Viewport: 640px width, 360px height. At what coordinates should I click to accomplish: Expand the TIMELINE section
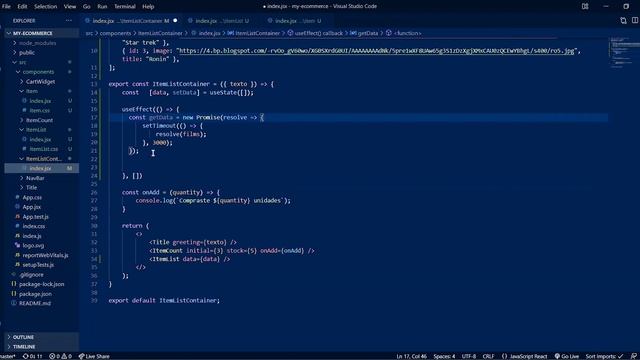pyautogui.click(x=24, y=347)
